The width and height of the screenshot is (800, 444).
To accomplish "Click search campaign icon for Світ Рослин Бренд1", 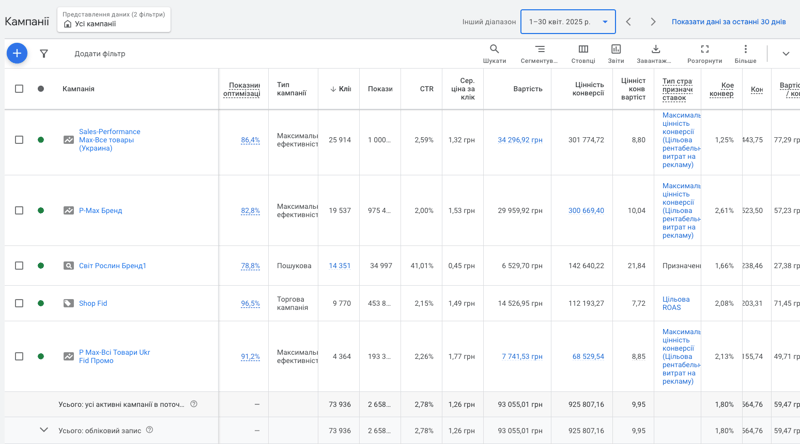I will click(x=68, y=265).
